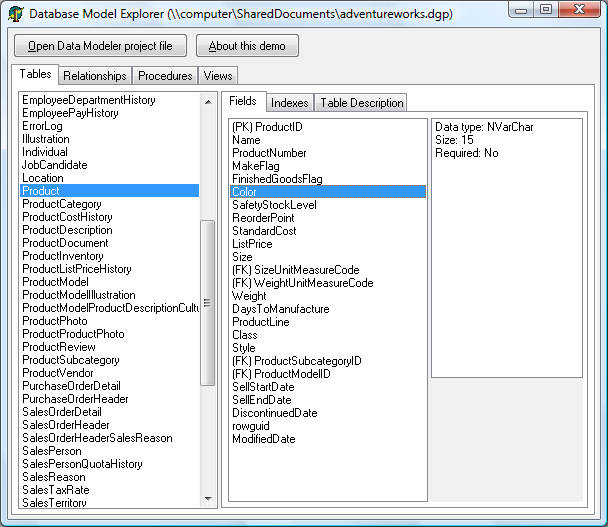This screenshot has width=608, height=527.
Task: Select the ProductCategory table in list
Action: [62, 204]
